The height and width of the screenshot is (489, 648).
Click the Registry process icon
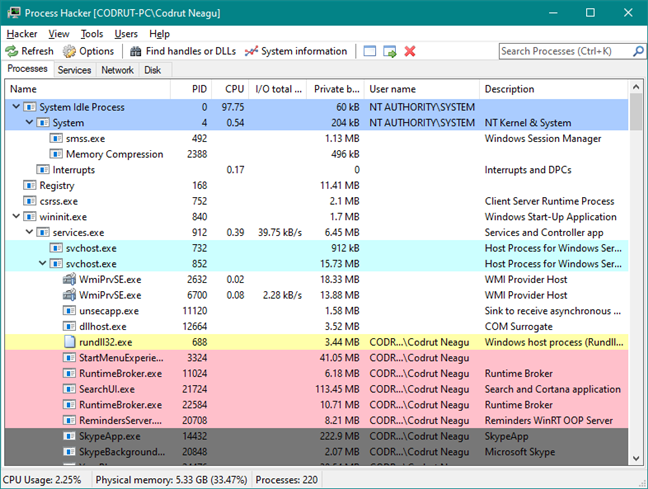pyautogui.click(x=29, y=185)
